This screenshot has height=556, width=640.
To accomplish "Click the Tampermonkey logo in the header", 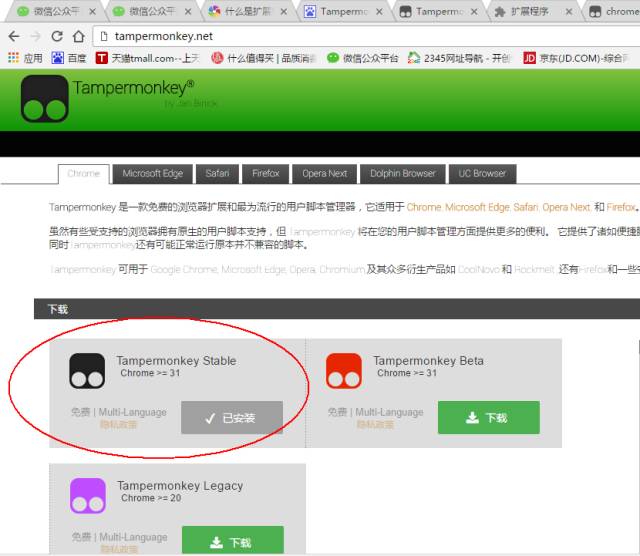I will (44, 99).
